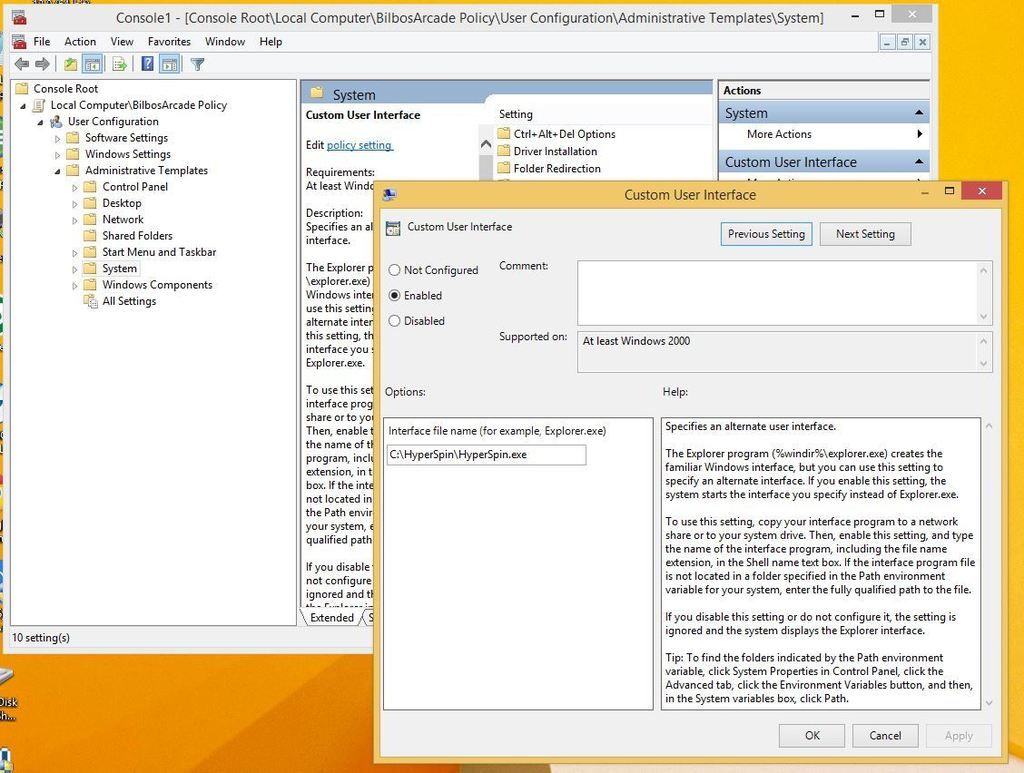Open the Action menu
Image resolution: width=1024 pixels, height=773 pixels.
(80, 42)
